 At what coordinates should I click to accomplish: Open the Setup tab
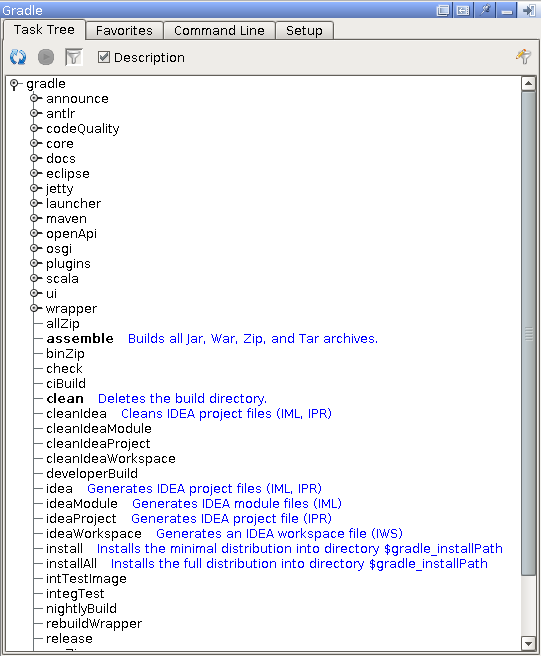304,31
